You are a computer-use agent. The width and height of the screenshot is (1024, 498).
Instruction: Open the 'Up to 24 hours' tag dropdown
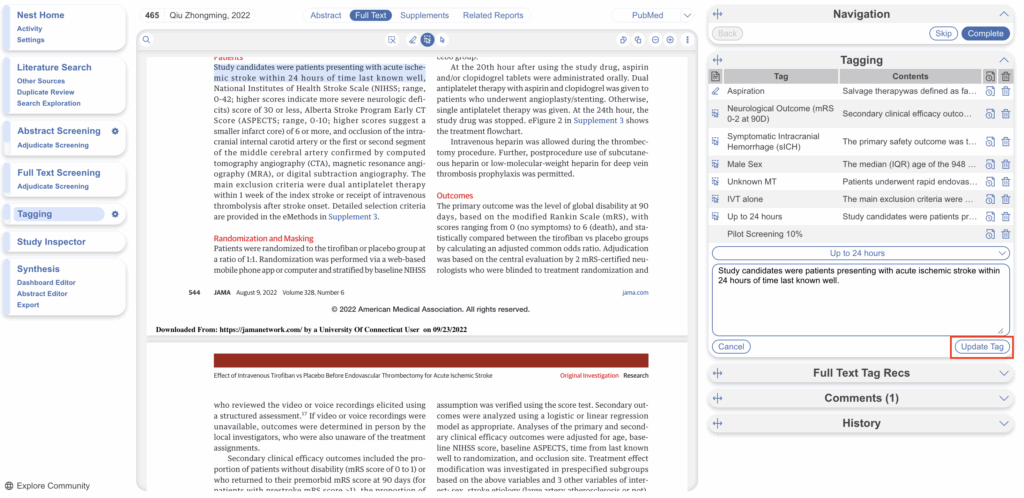click(860, 252)
